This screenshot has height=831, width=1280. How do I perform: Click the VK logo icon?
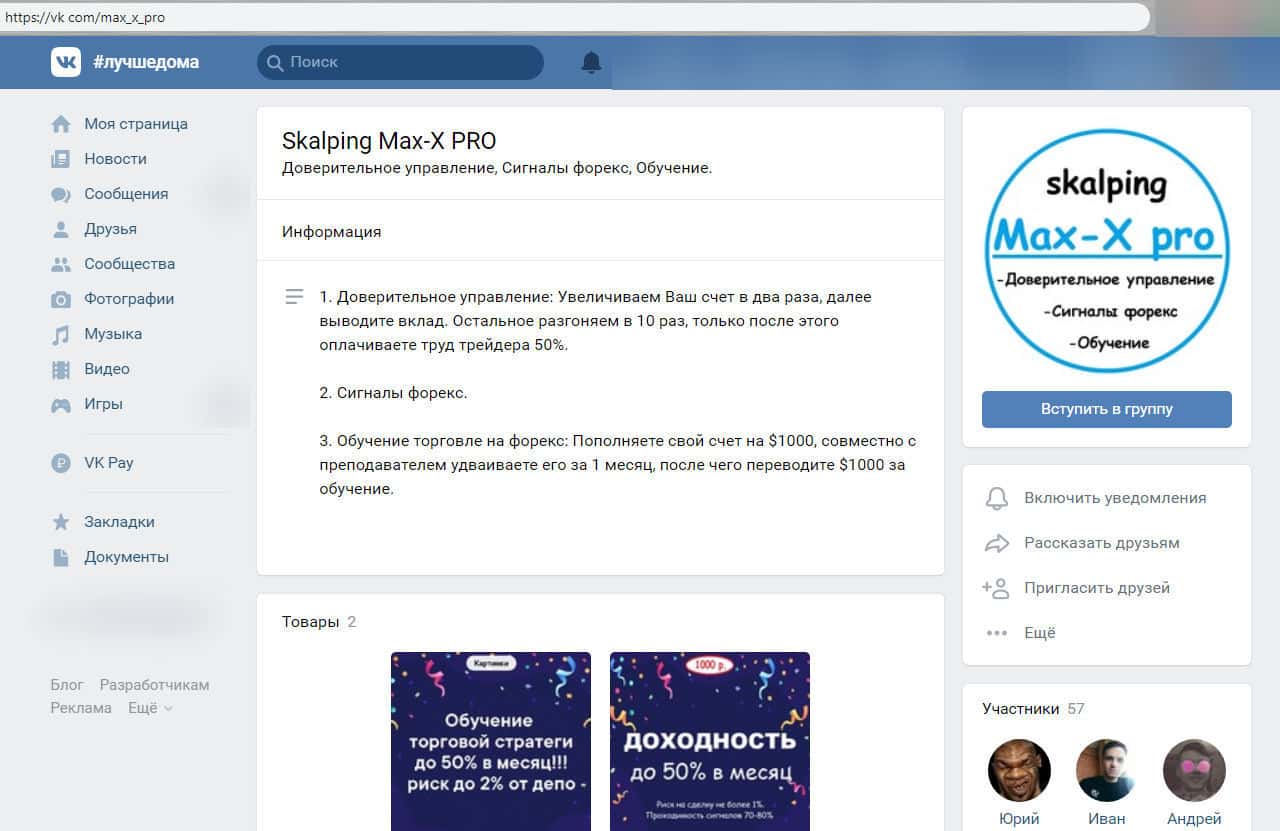coord(66,62)
